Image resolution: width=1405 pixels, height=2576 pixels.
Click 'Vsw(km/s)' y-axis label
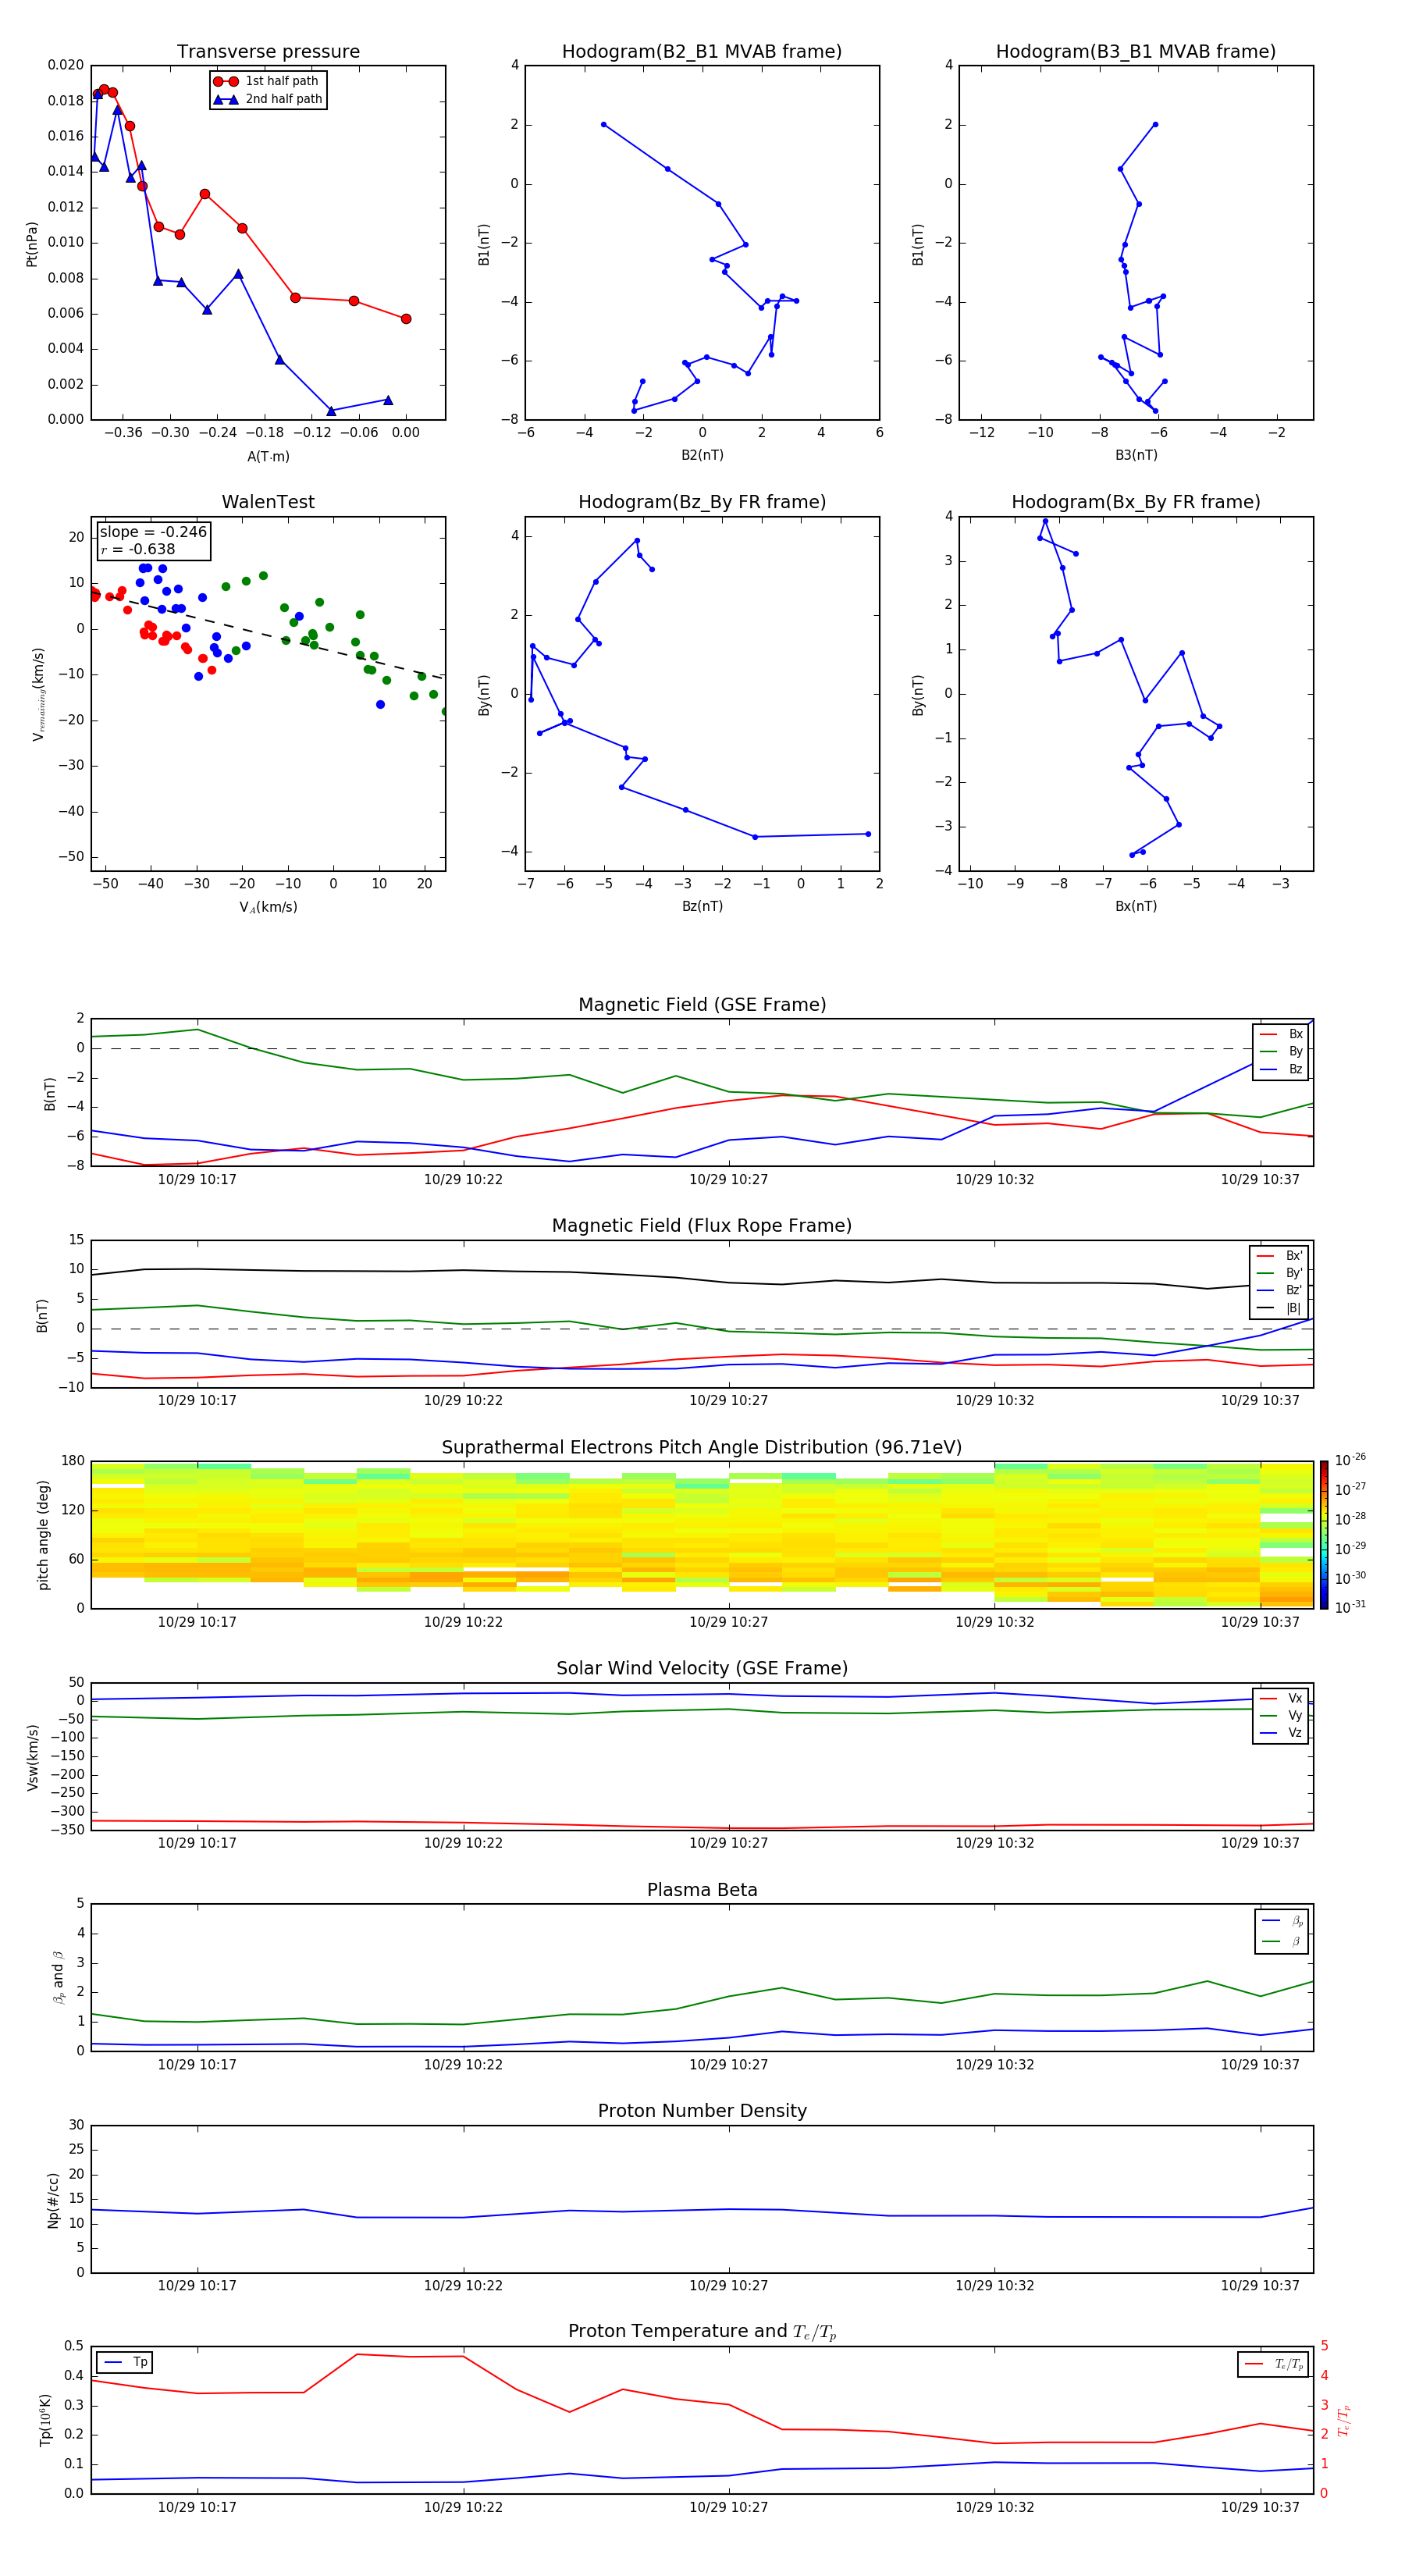[x=32, y=1757]
